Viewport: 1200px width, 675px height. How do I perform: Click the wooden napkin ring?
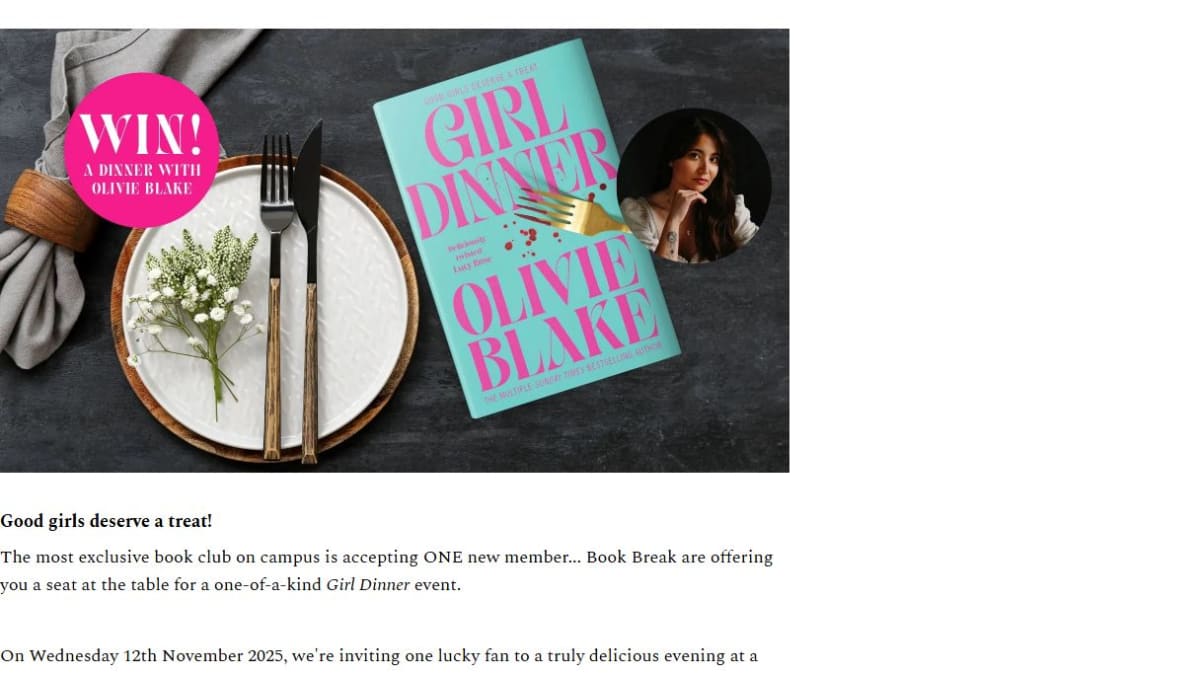(x=50, y=209)
